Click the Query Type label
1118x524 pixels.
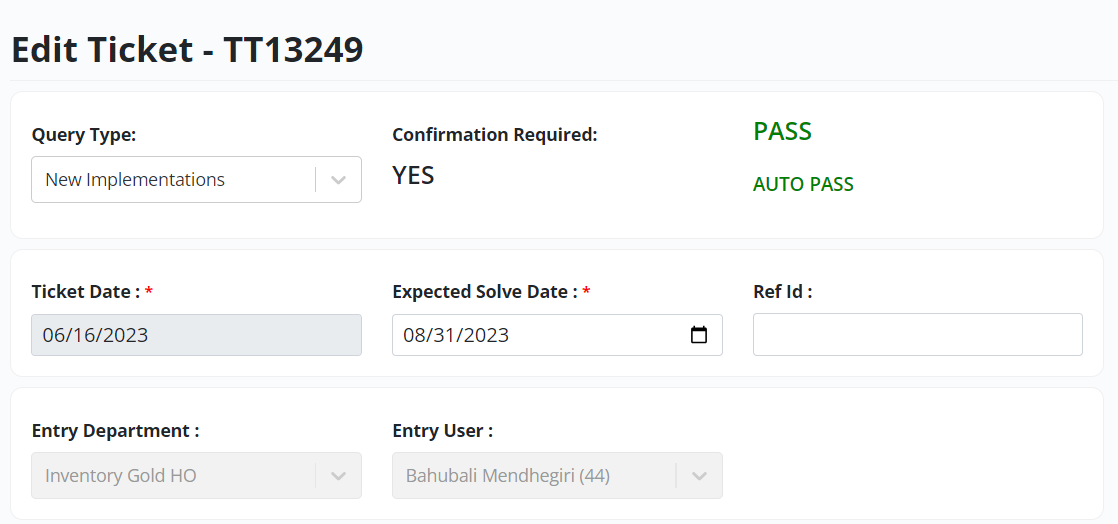pos(83,135)
